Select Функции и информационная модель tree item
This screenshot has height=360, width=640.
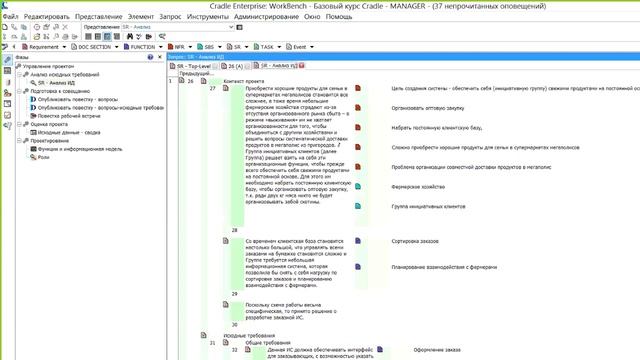point(80,149)
